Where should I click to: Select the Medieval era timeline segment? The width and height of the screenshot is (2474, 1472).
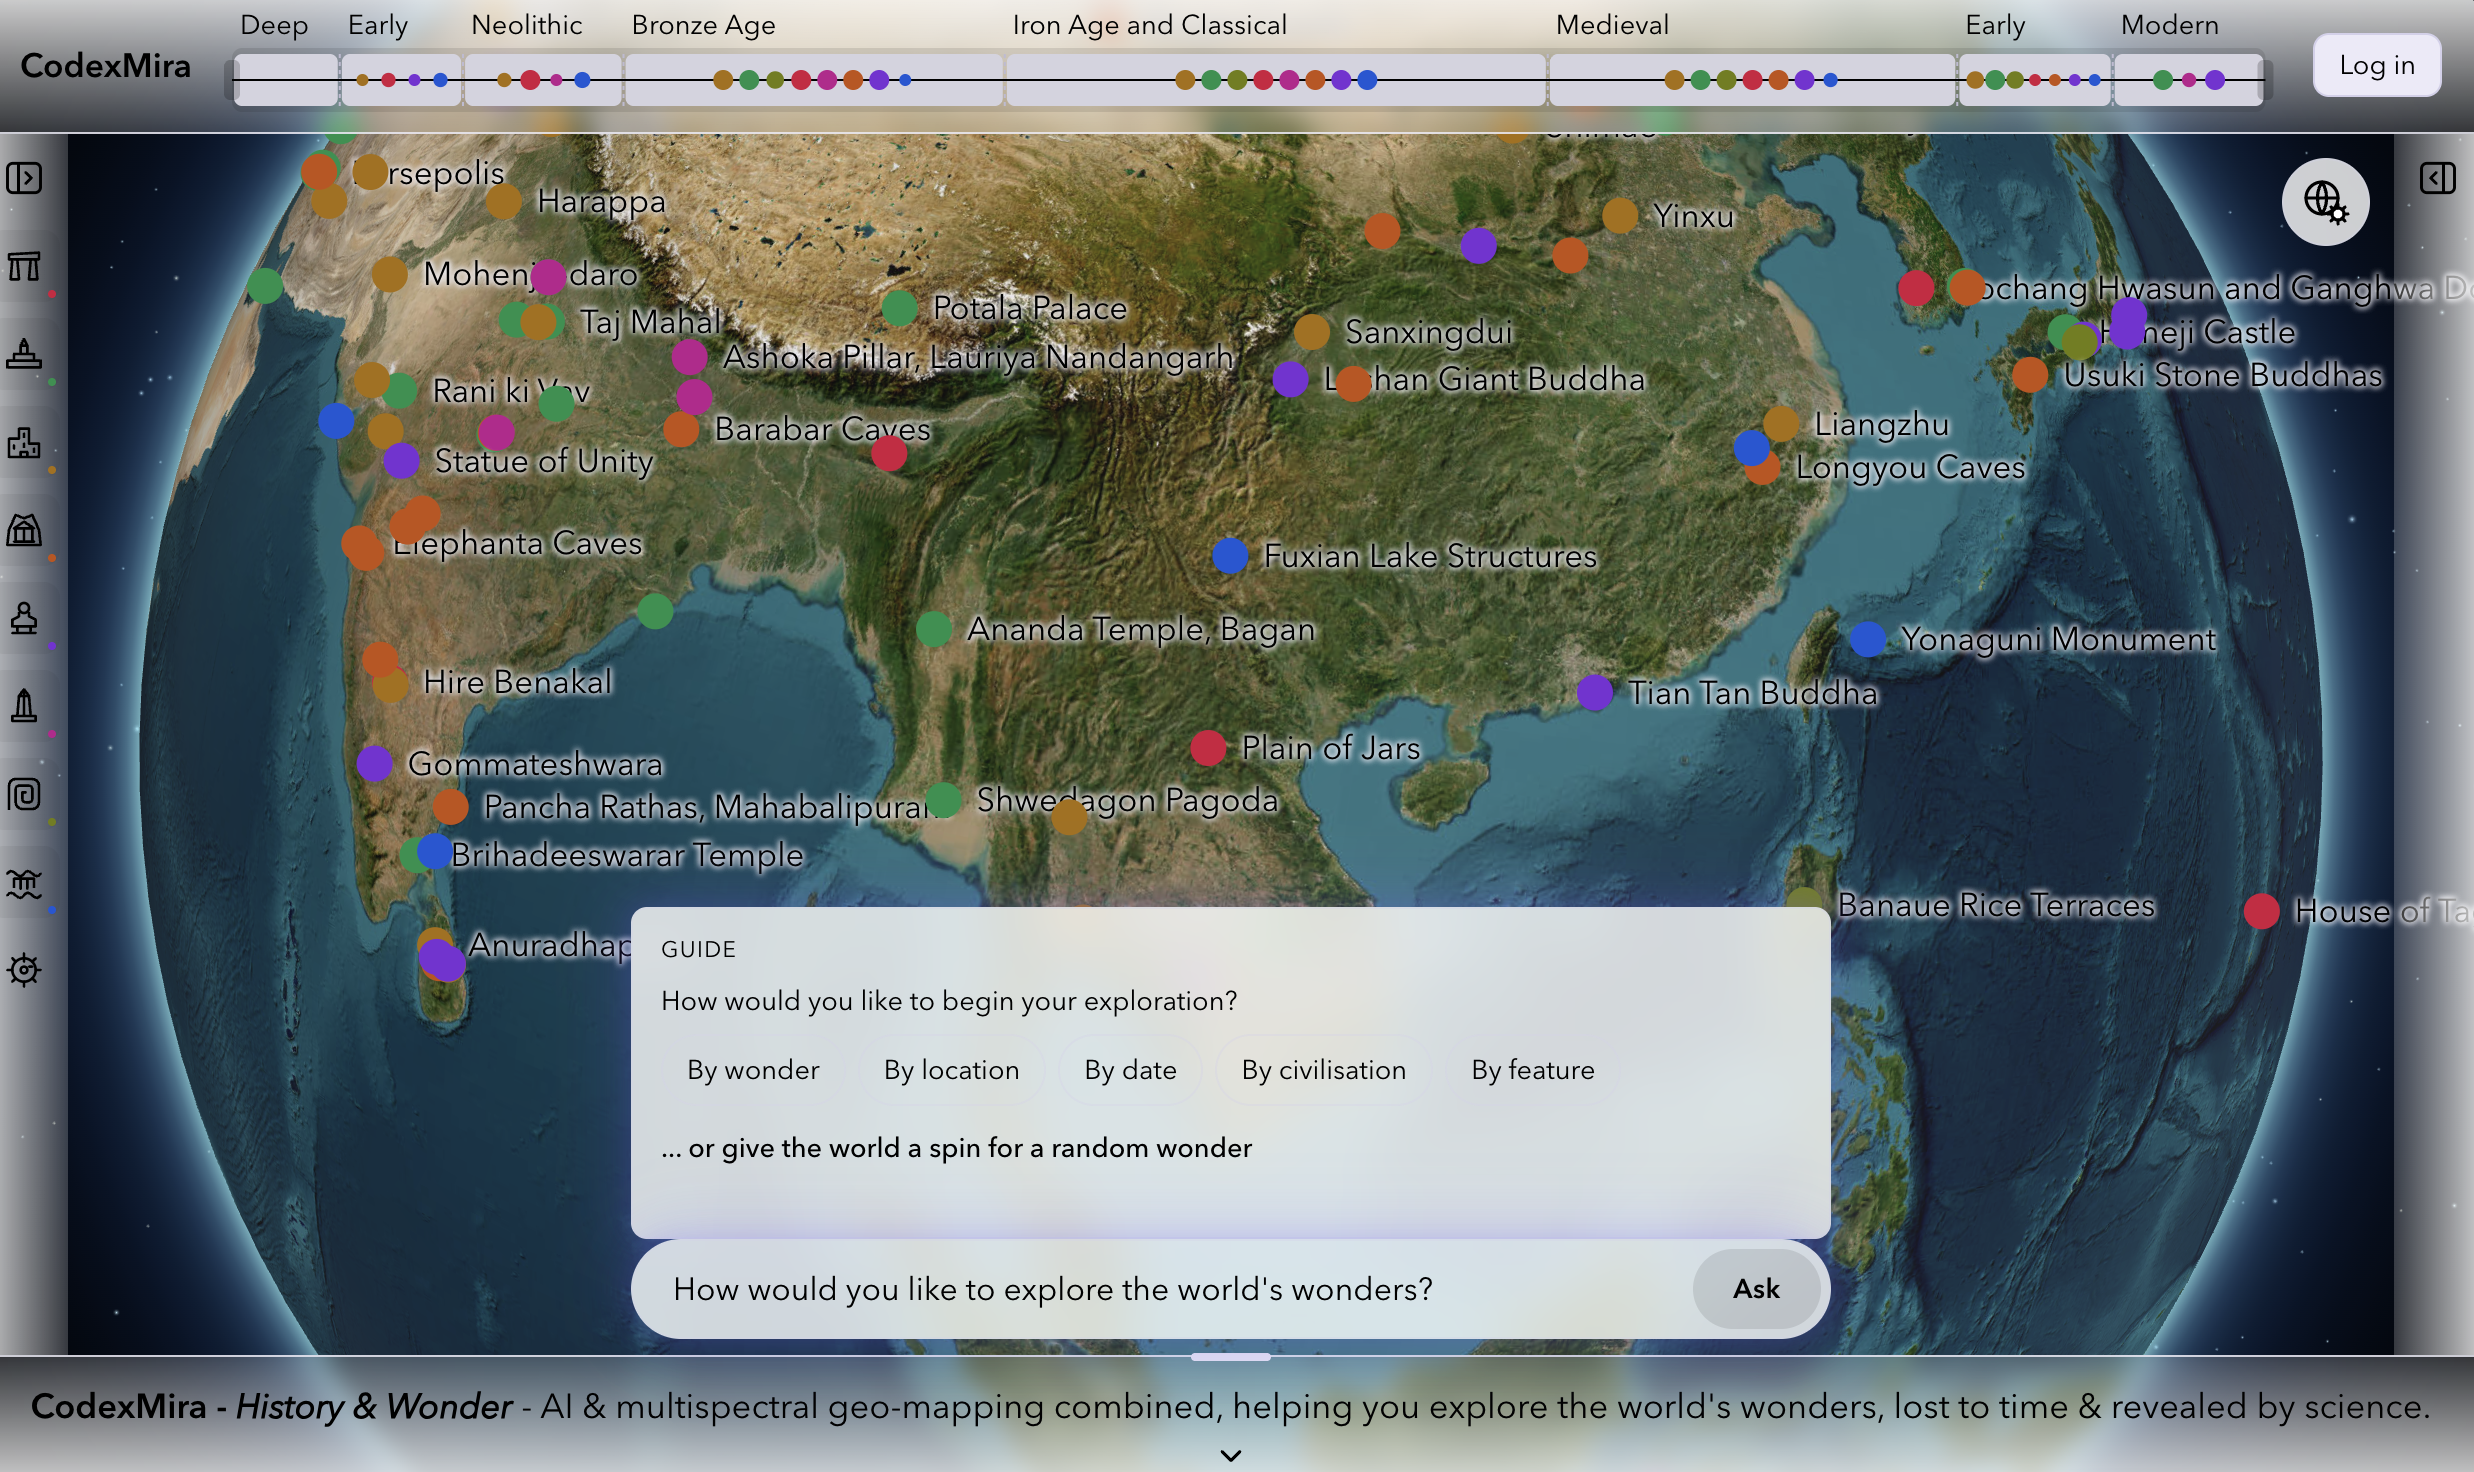(1752, 80)
